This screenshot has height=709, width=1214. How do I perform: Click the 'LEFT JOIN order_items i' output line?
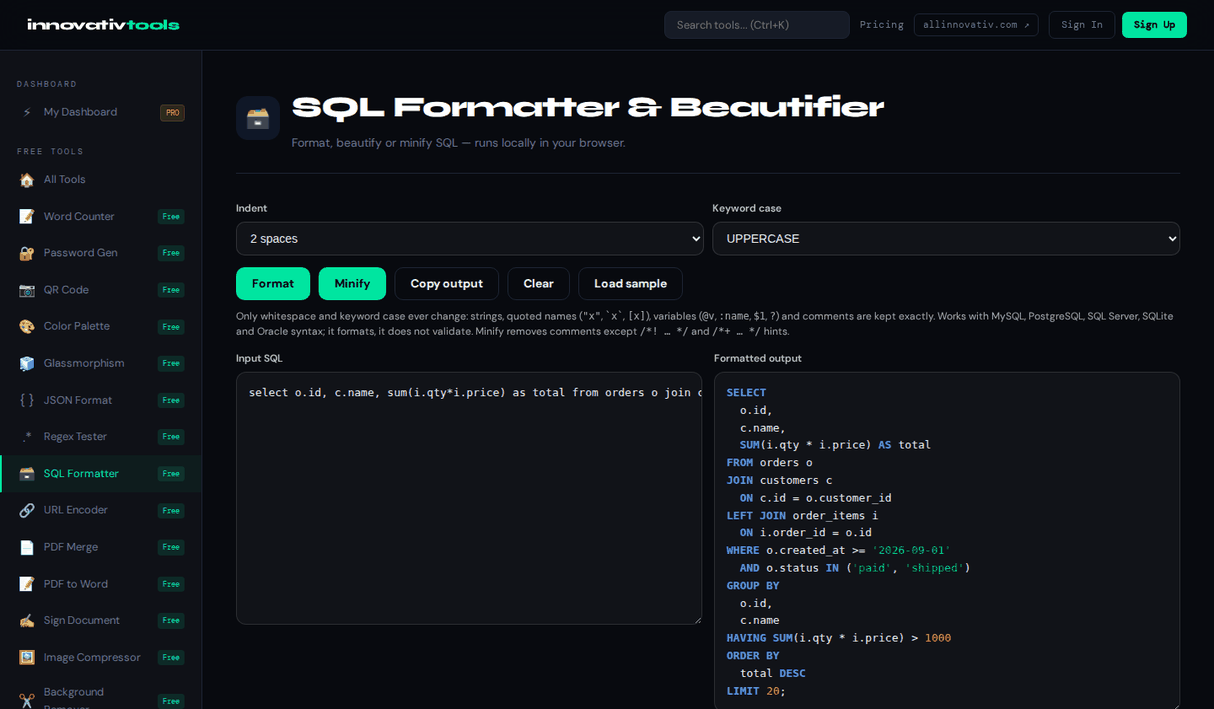click(x=802, y=515)
